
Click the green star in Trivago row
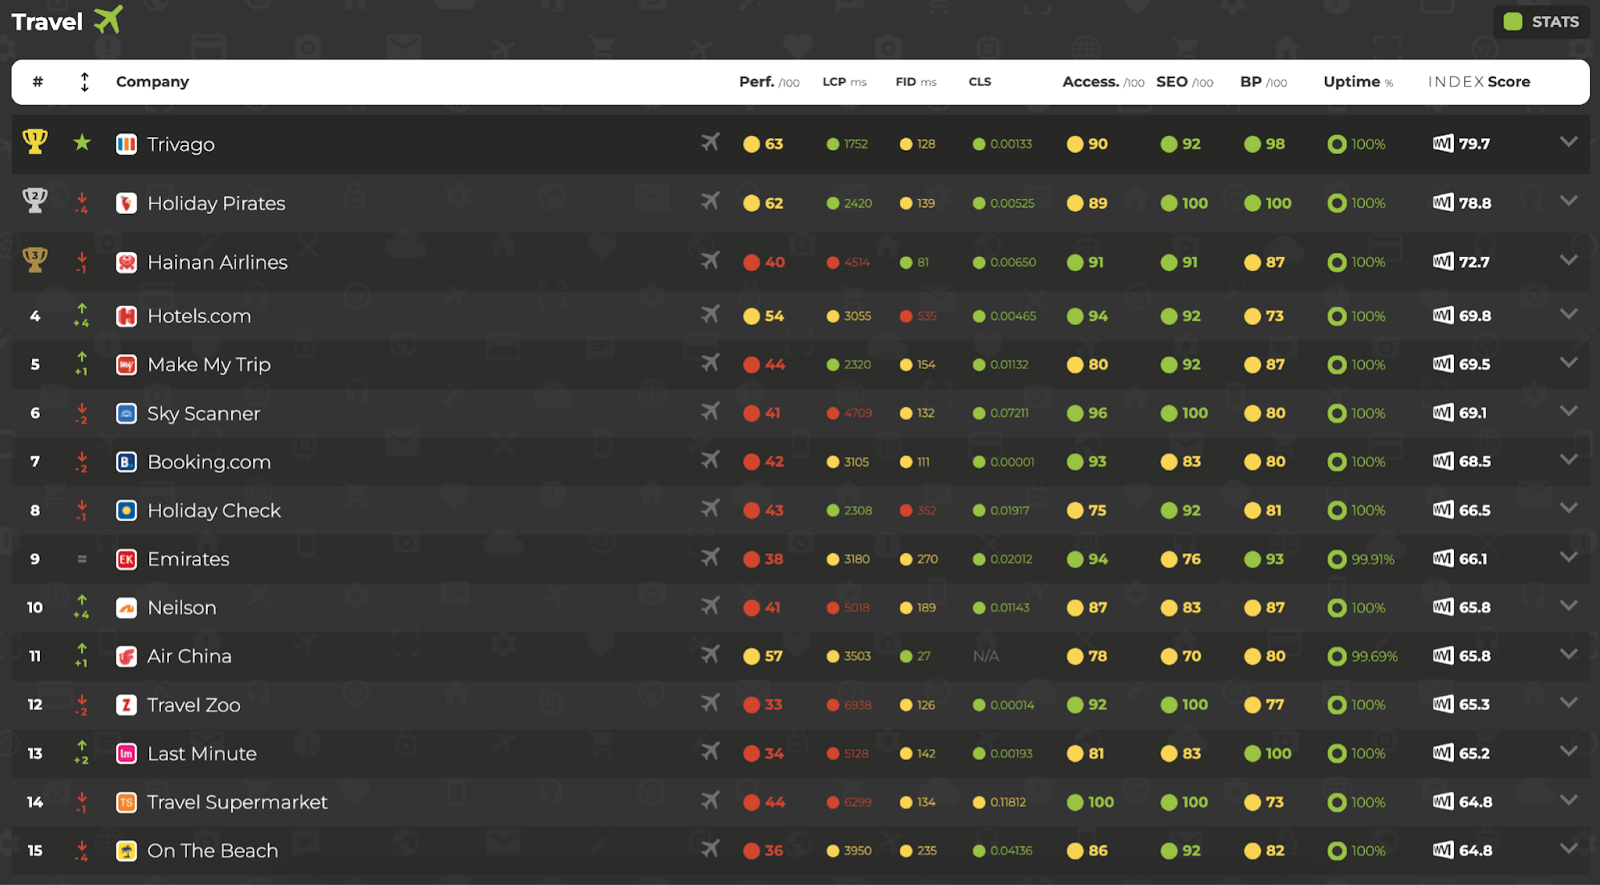(82, 143)
